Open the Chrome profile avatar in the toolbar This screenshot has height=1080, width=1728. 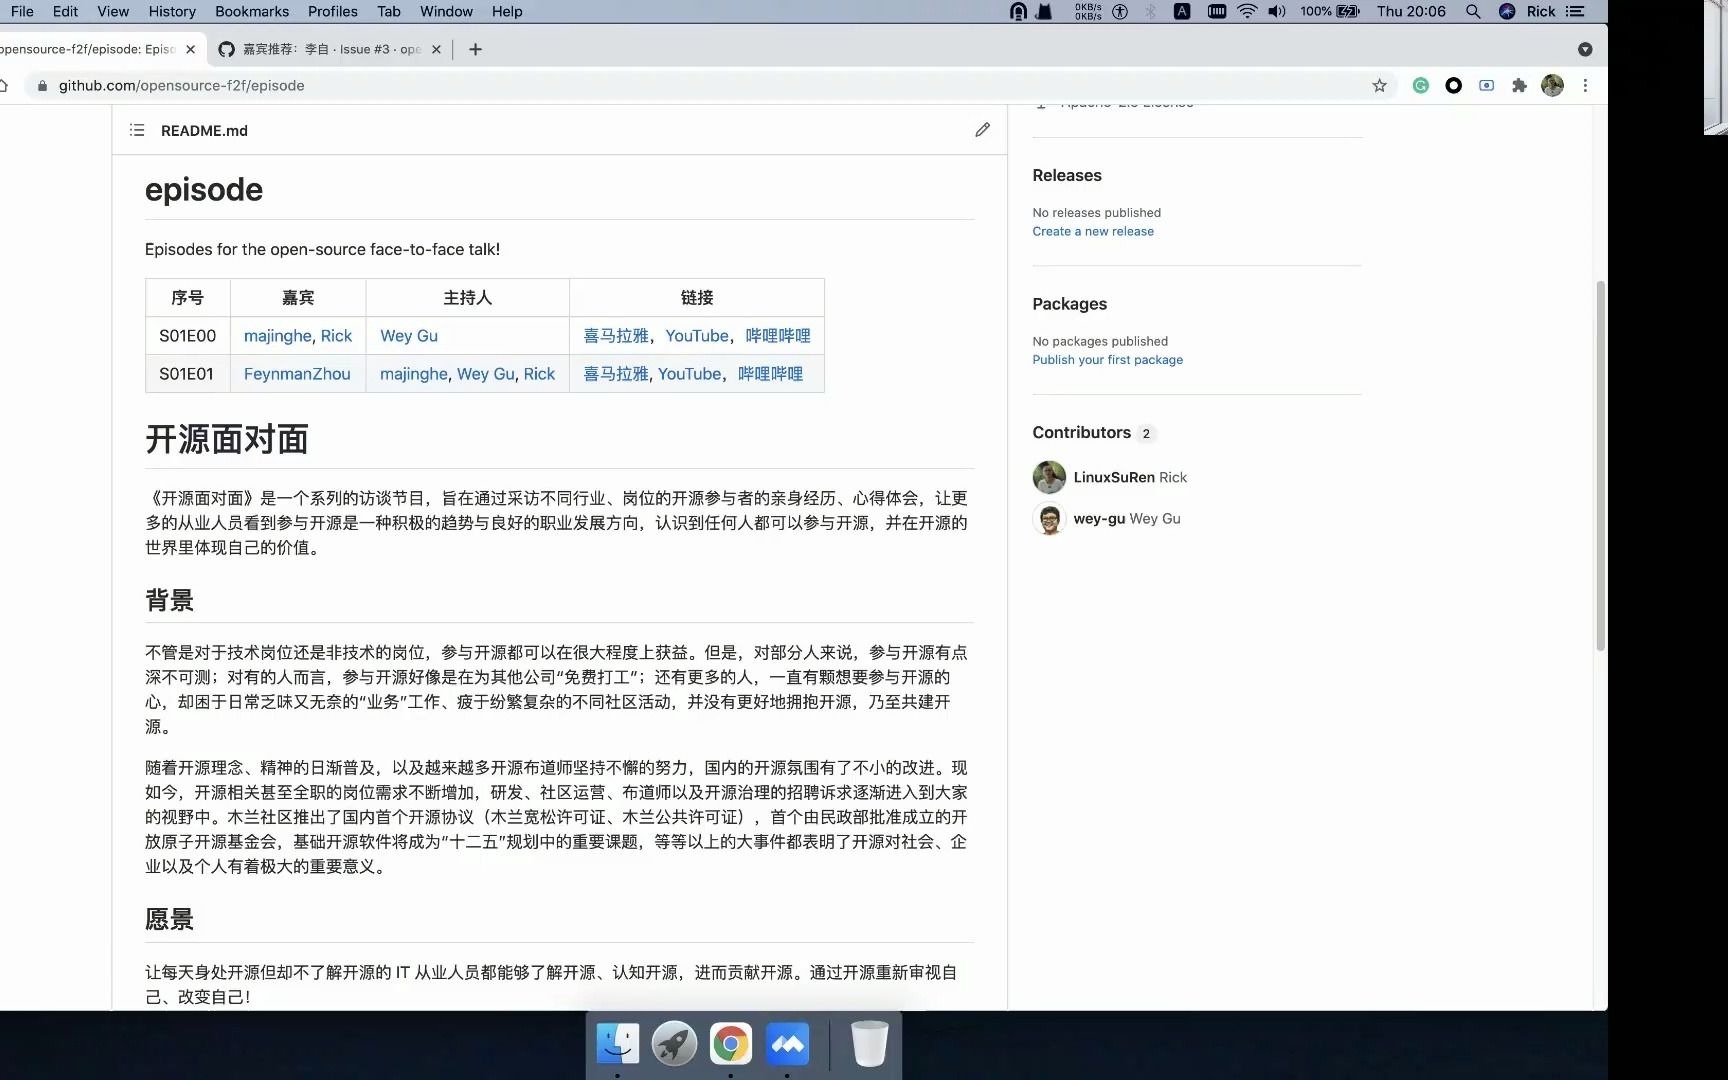point(1552,86)
